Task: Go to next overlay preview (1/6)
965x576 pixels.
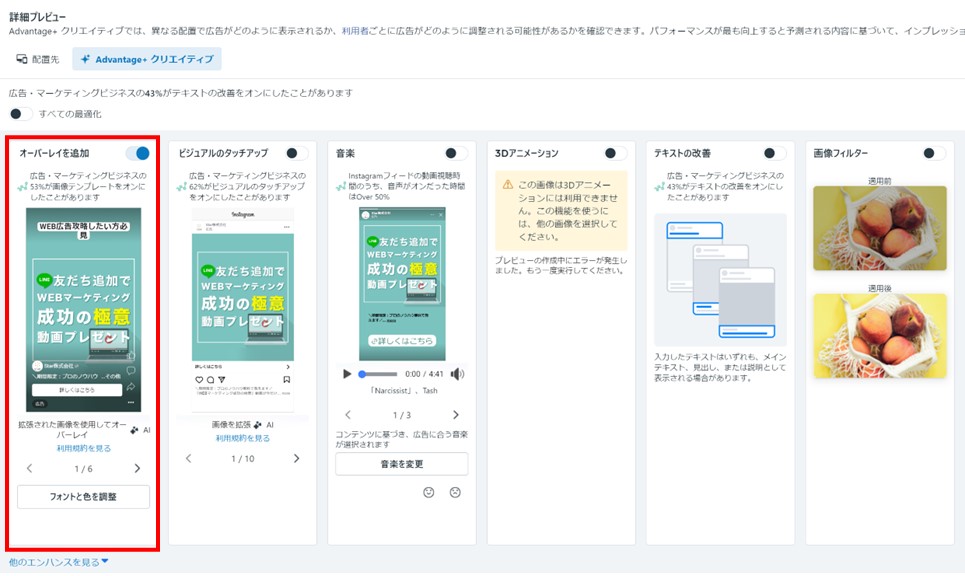Action: click(x=137, y=468)
